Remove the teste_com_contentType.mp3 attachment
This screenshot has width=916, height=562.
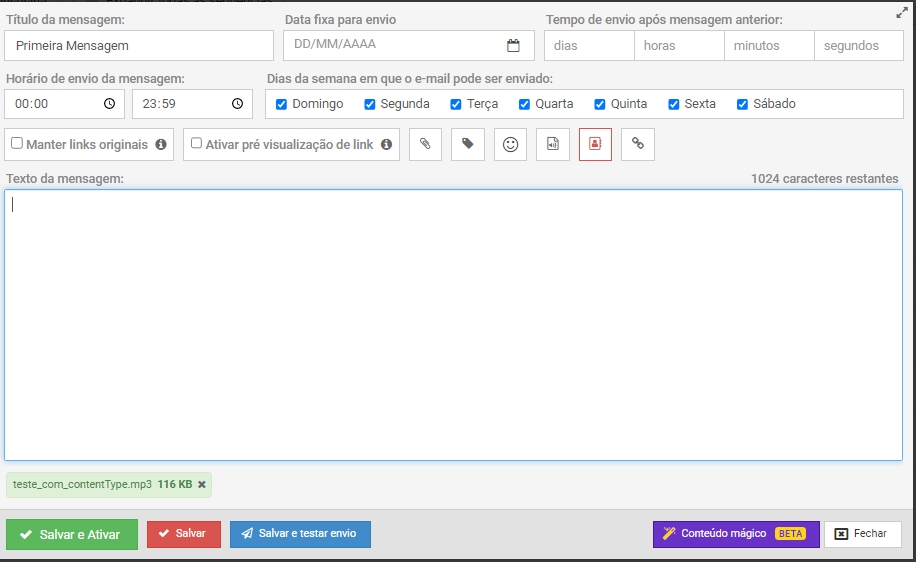(x=202, y=485)
